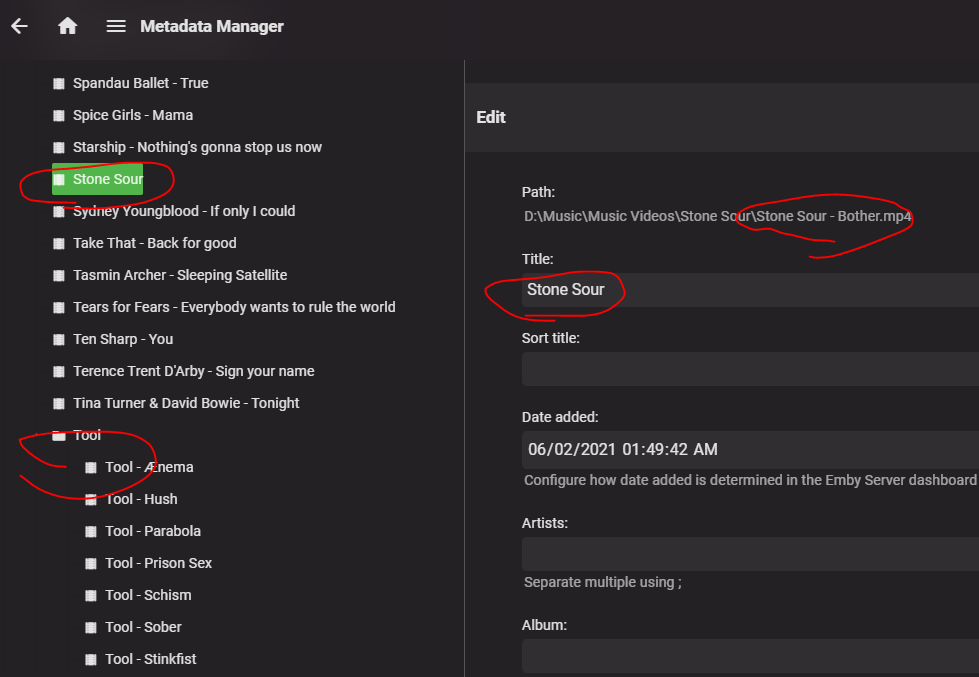The width and height of the screenshot is (979, 677).
Task: Click the video icon beside Tool - Schism
Action: click(x=91, y=595)
